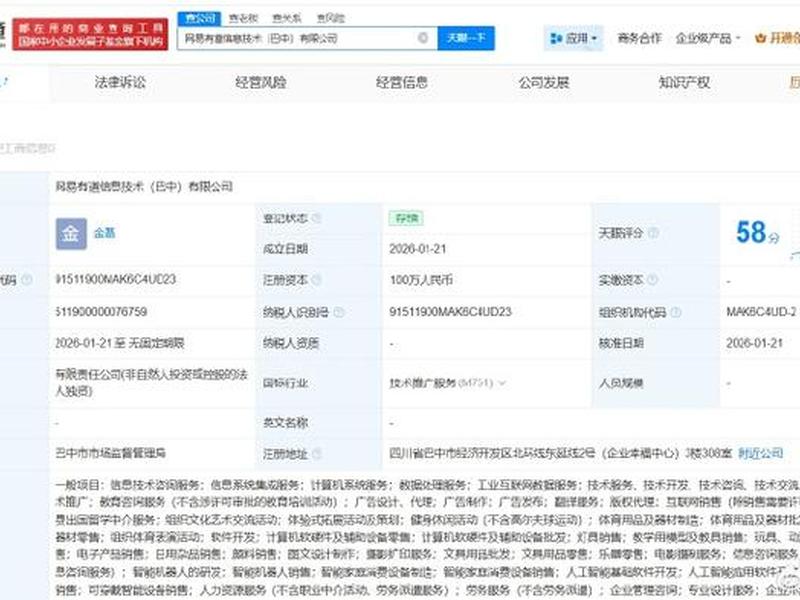
Task: Select 核准日期 value 2026-01-21
Action: click(x=755, y=343)
